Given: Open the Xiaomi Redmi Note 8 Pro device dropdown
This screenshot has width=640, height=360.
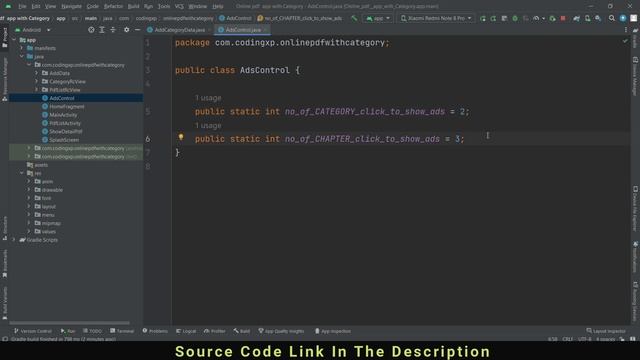Looking at the screenshot, I should (436, 18).
